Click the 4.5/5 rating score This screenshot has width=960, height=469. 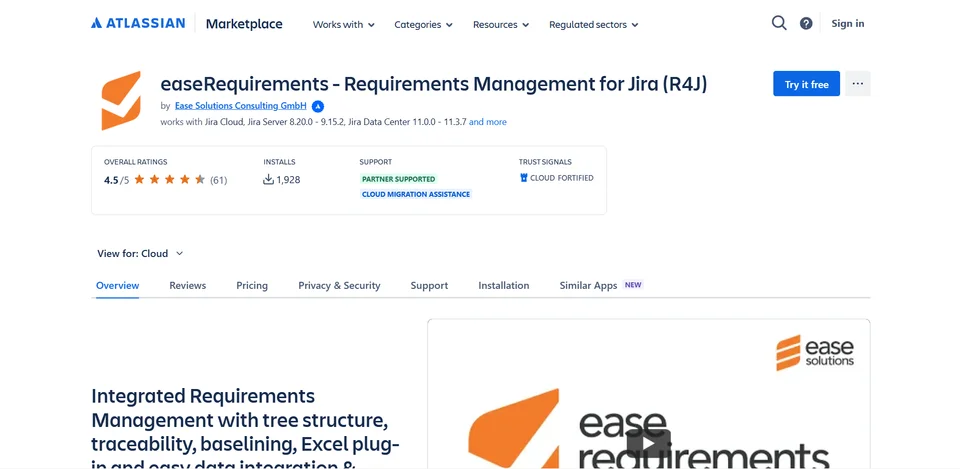click(117, 180)
